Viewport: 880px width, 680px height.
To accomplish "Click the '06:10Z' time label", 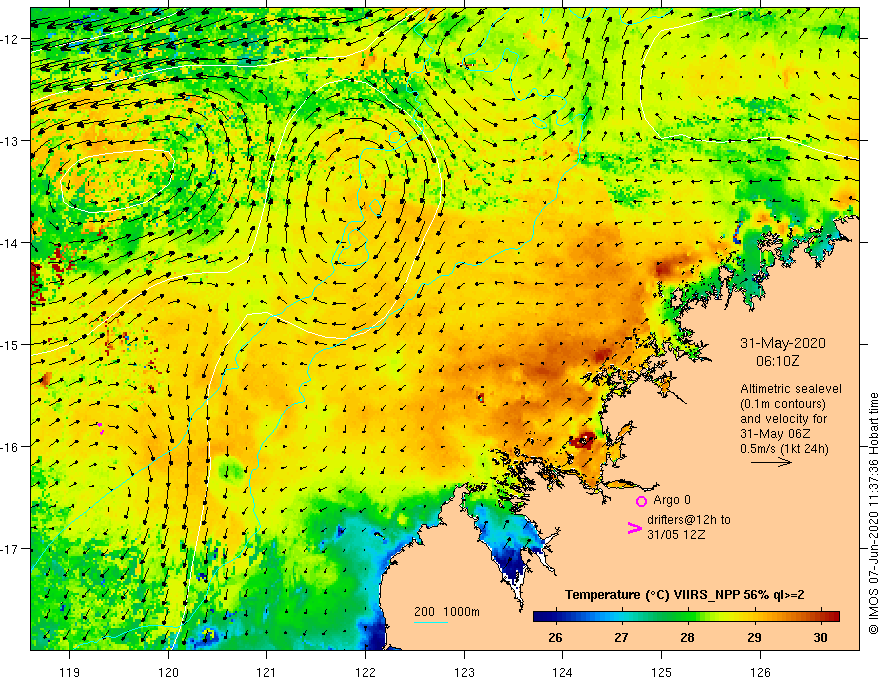I will point(777,361).
